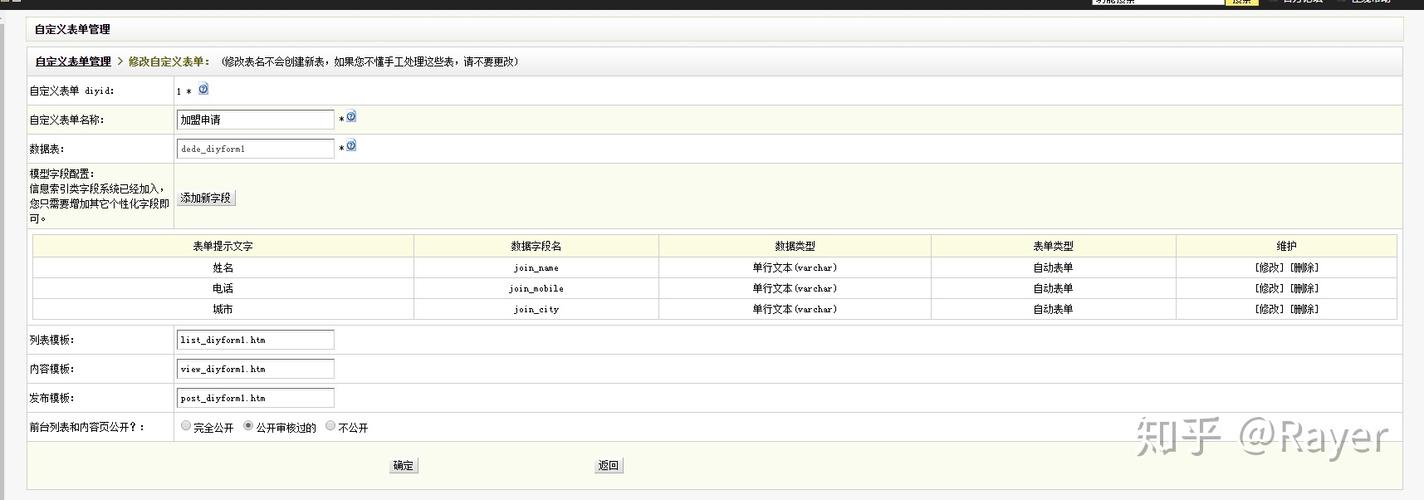
Task: Focus list template field list_diyform1.htm
Action: 255,340
